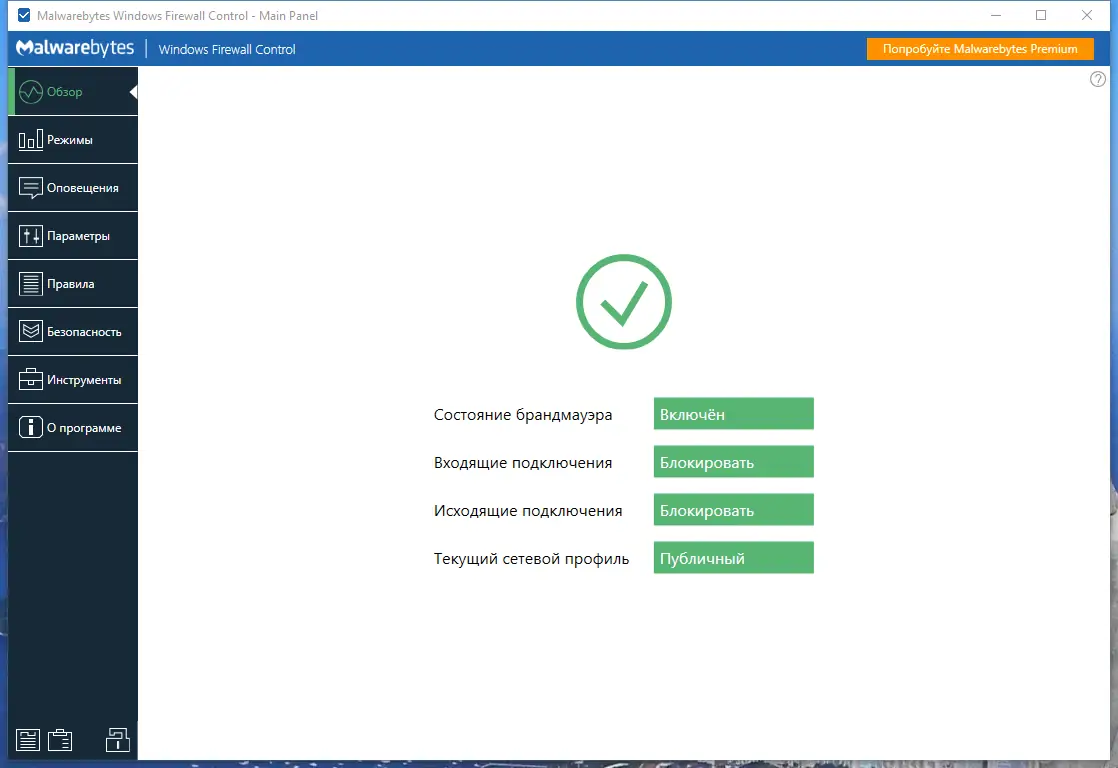Open Правила via its list icon

(x=31, y=284)
